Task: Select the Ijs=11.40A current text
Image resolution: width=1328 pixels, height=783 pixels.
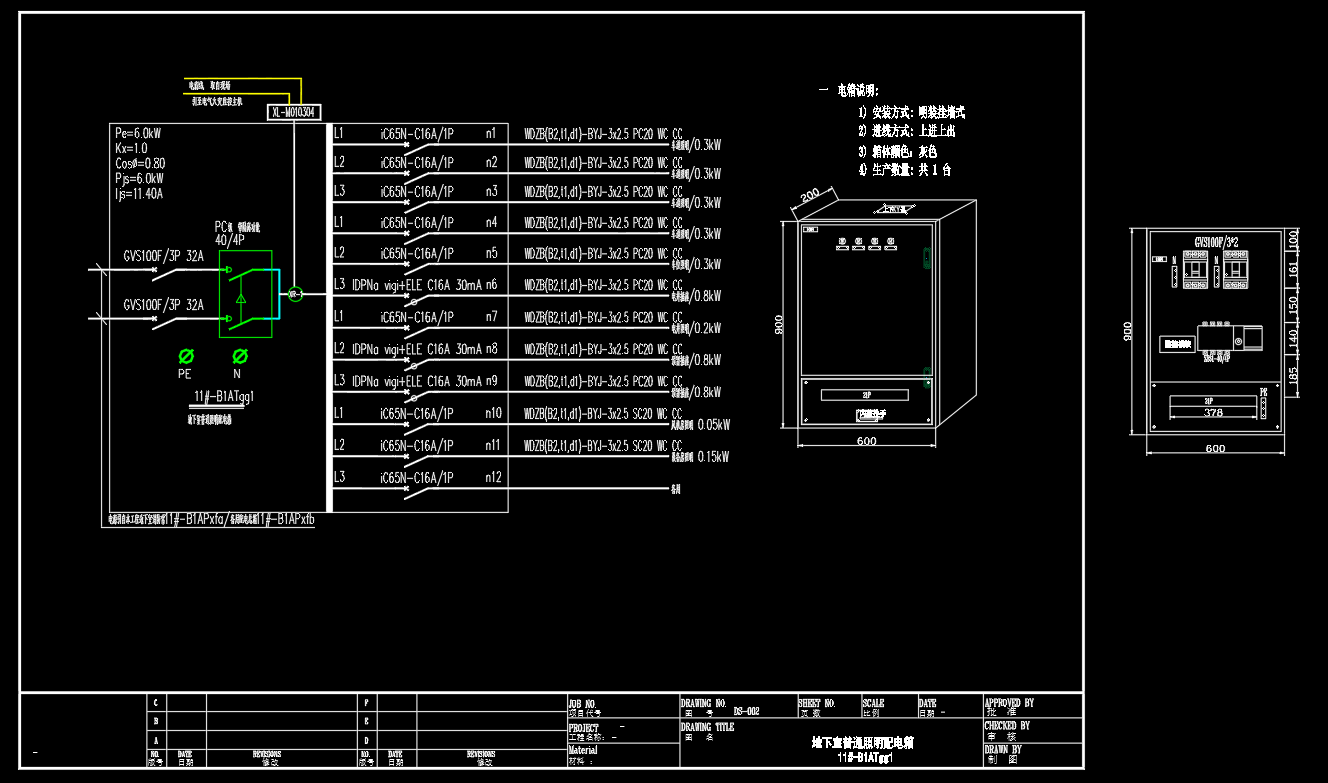Action: pos(139,194)
